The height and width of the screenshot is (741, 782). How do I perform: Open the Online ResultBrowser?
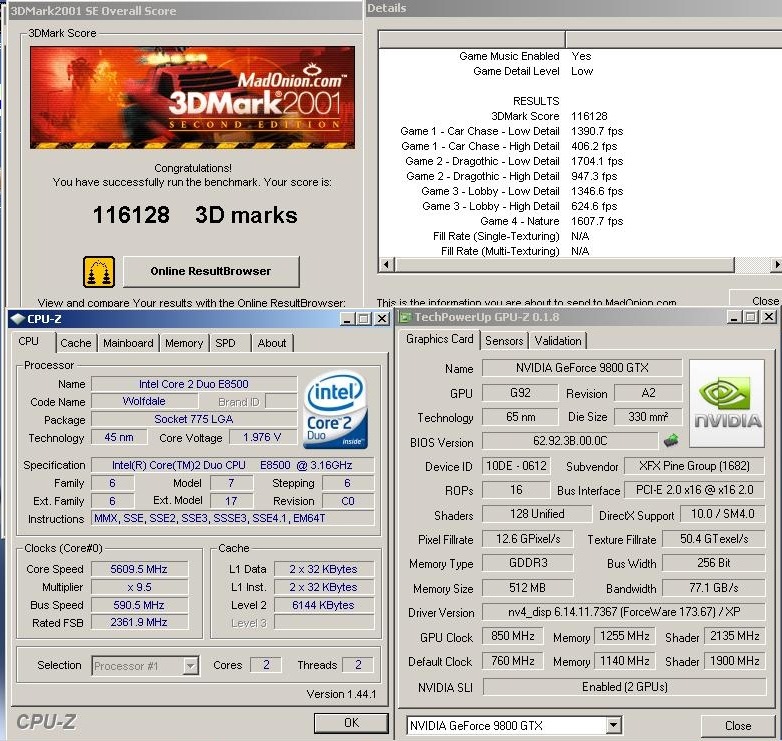211,271
